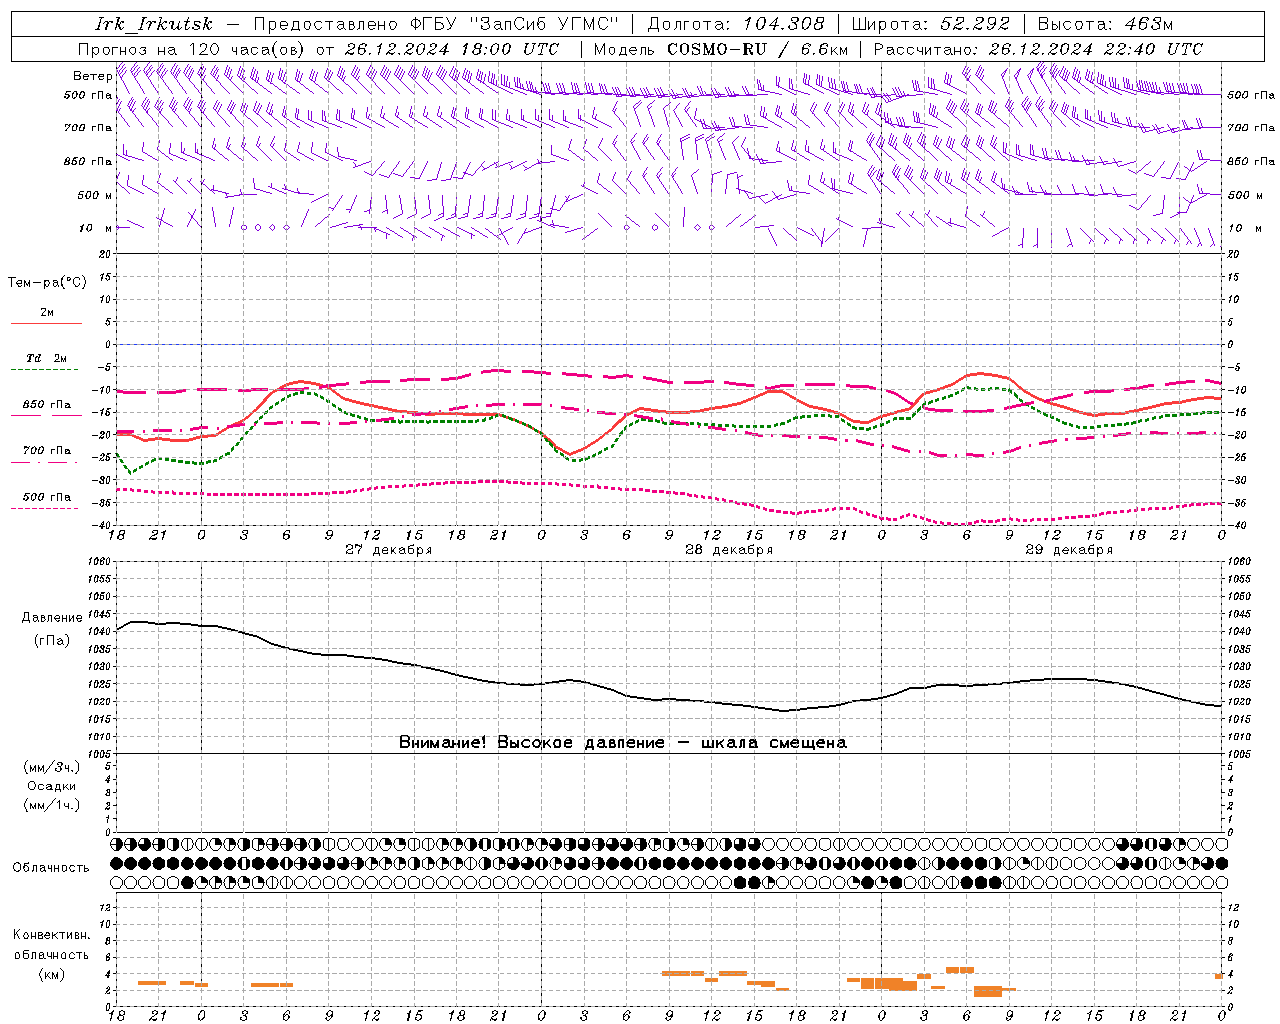Click the '(гПа)' unit under Давление
This screenshot has height=1024, width=1280.
coord(52,640)
